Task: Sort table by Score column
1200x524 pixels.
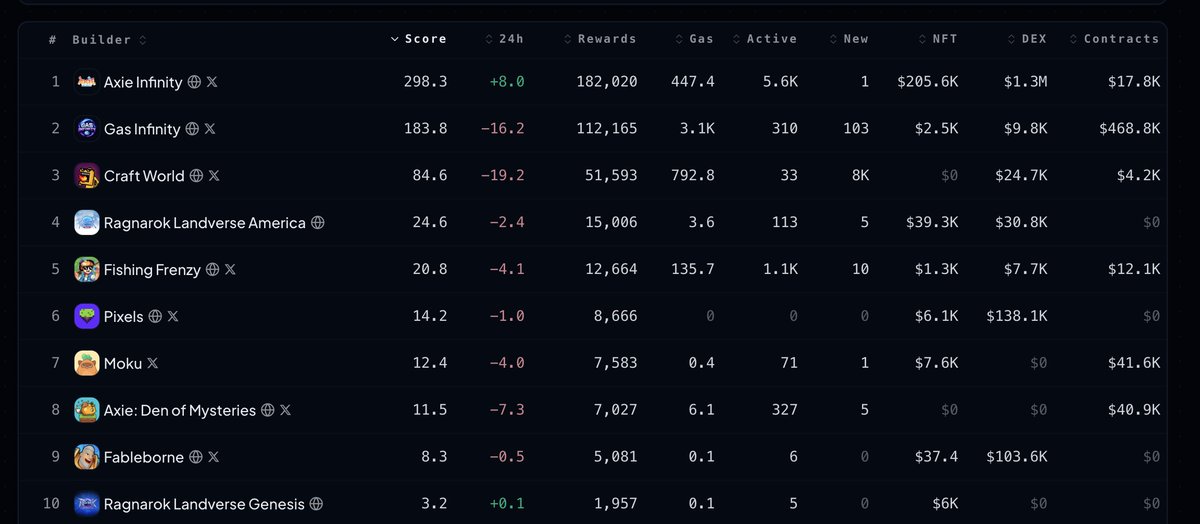Action: [419, 39]
